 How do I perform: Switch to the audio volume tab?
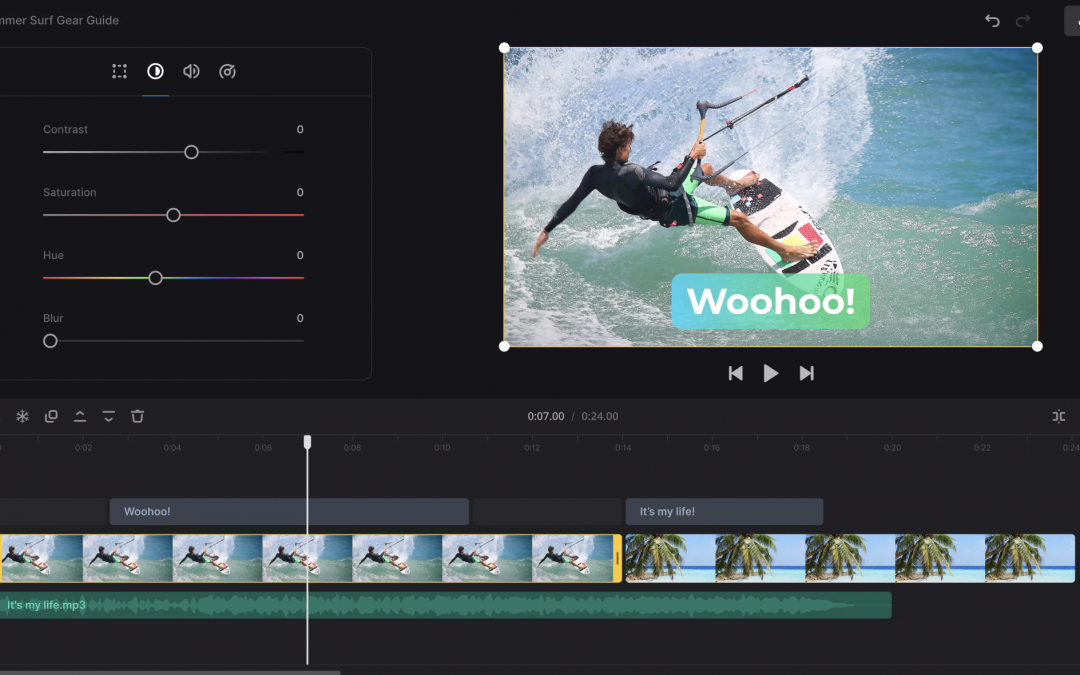[x=191, y=71]
